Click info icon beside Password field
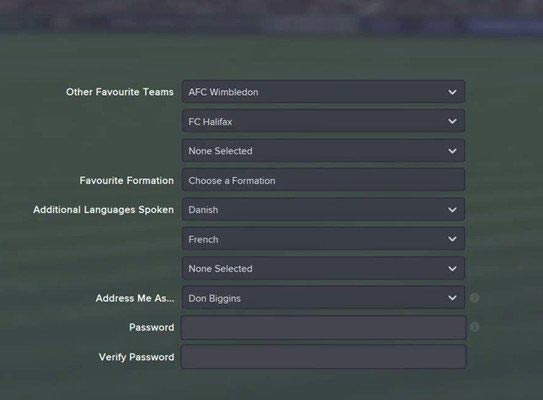This screenshot has width=543, height=400. (474, 327)
